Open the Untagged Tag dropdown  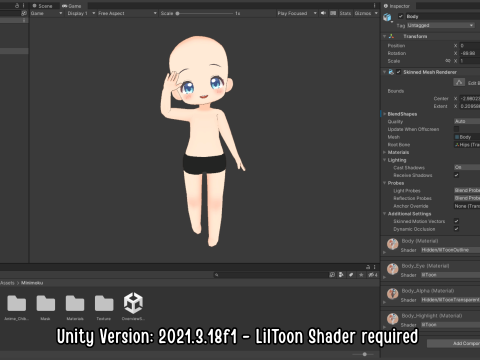440,25
